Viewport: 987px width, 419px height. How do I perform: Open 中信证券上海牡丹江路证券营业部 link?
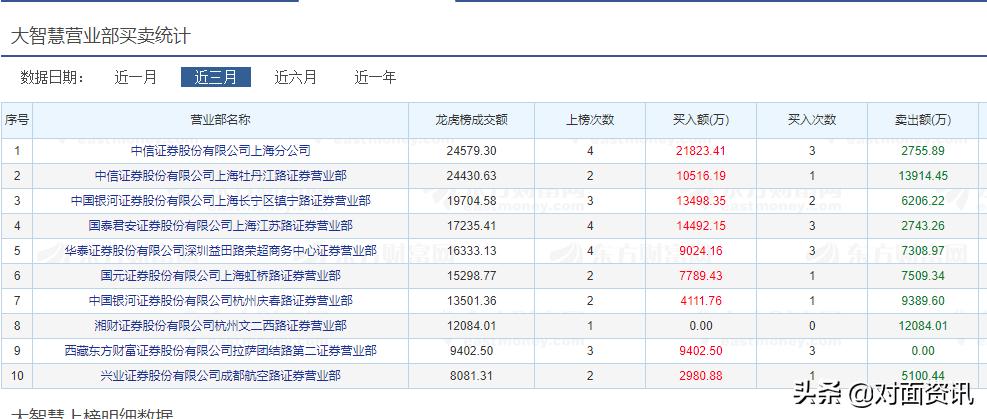point(220,176)
